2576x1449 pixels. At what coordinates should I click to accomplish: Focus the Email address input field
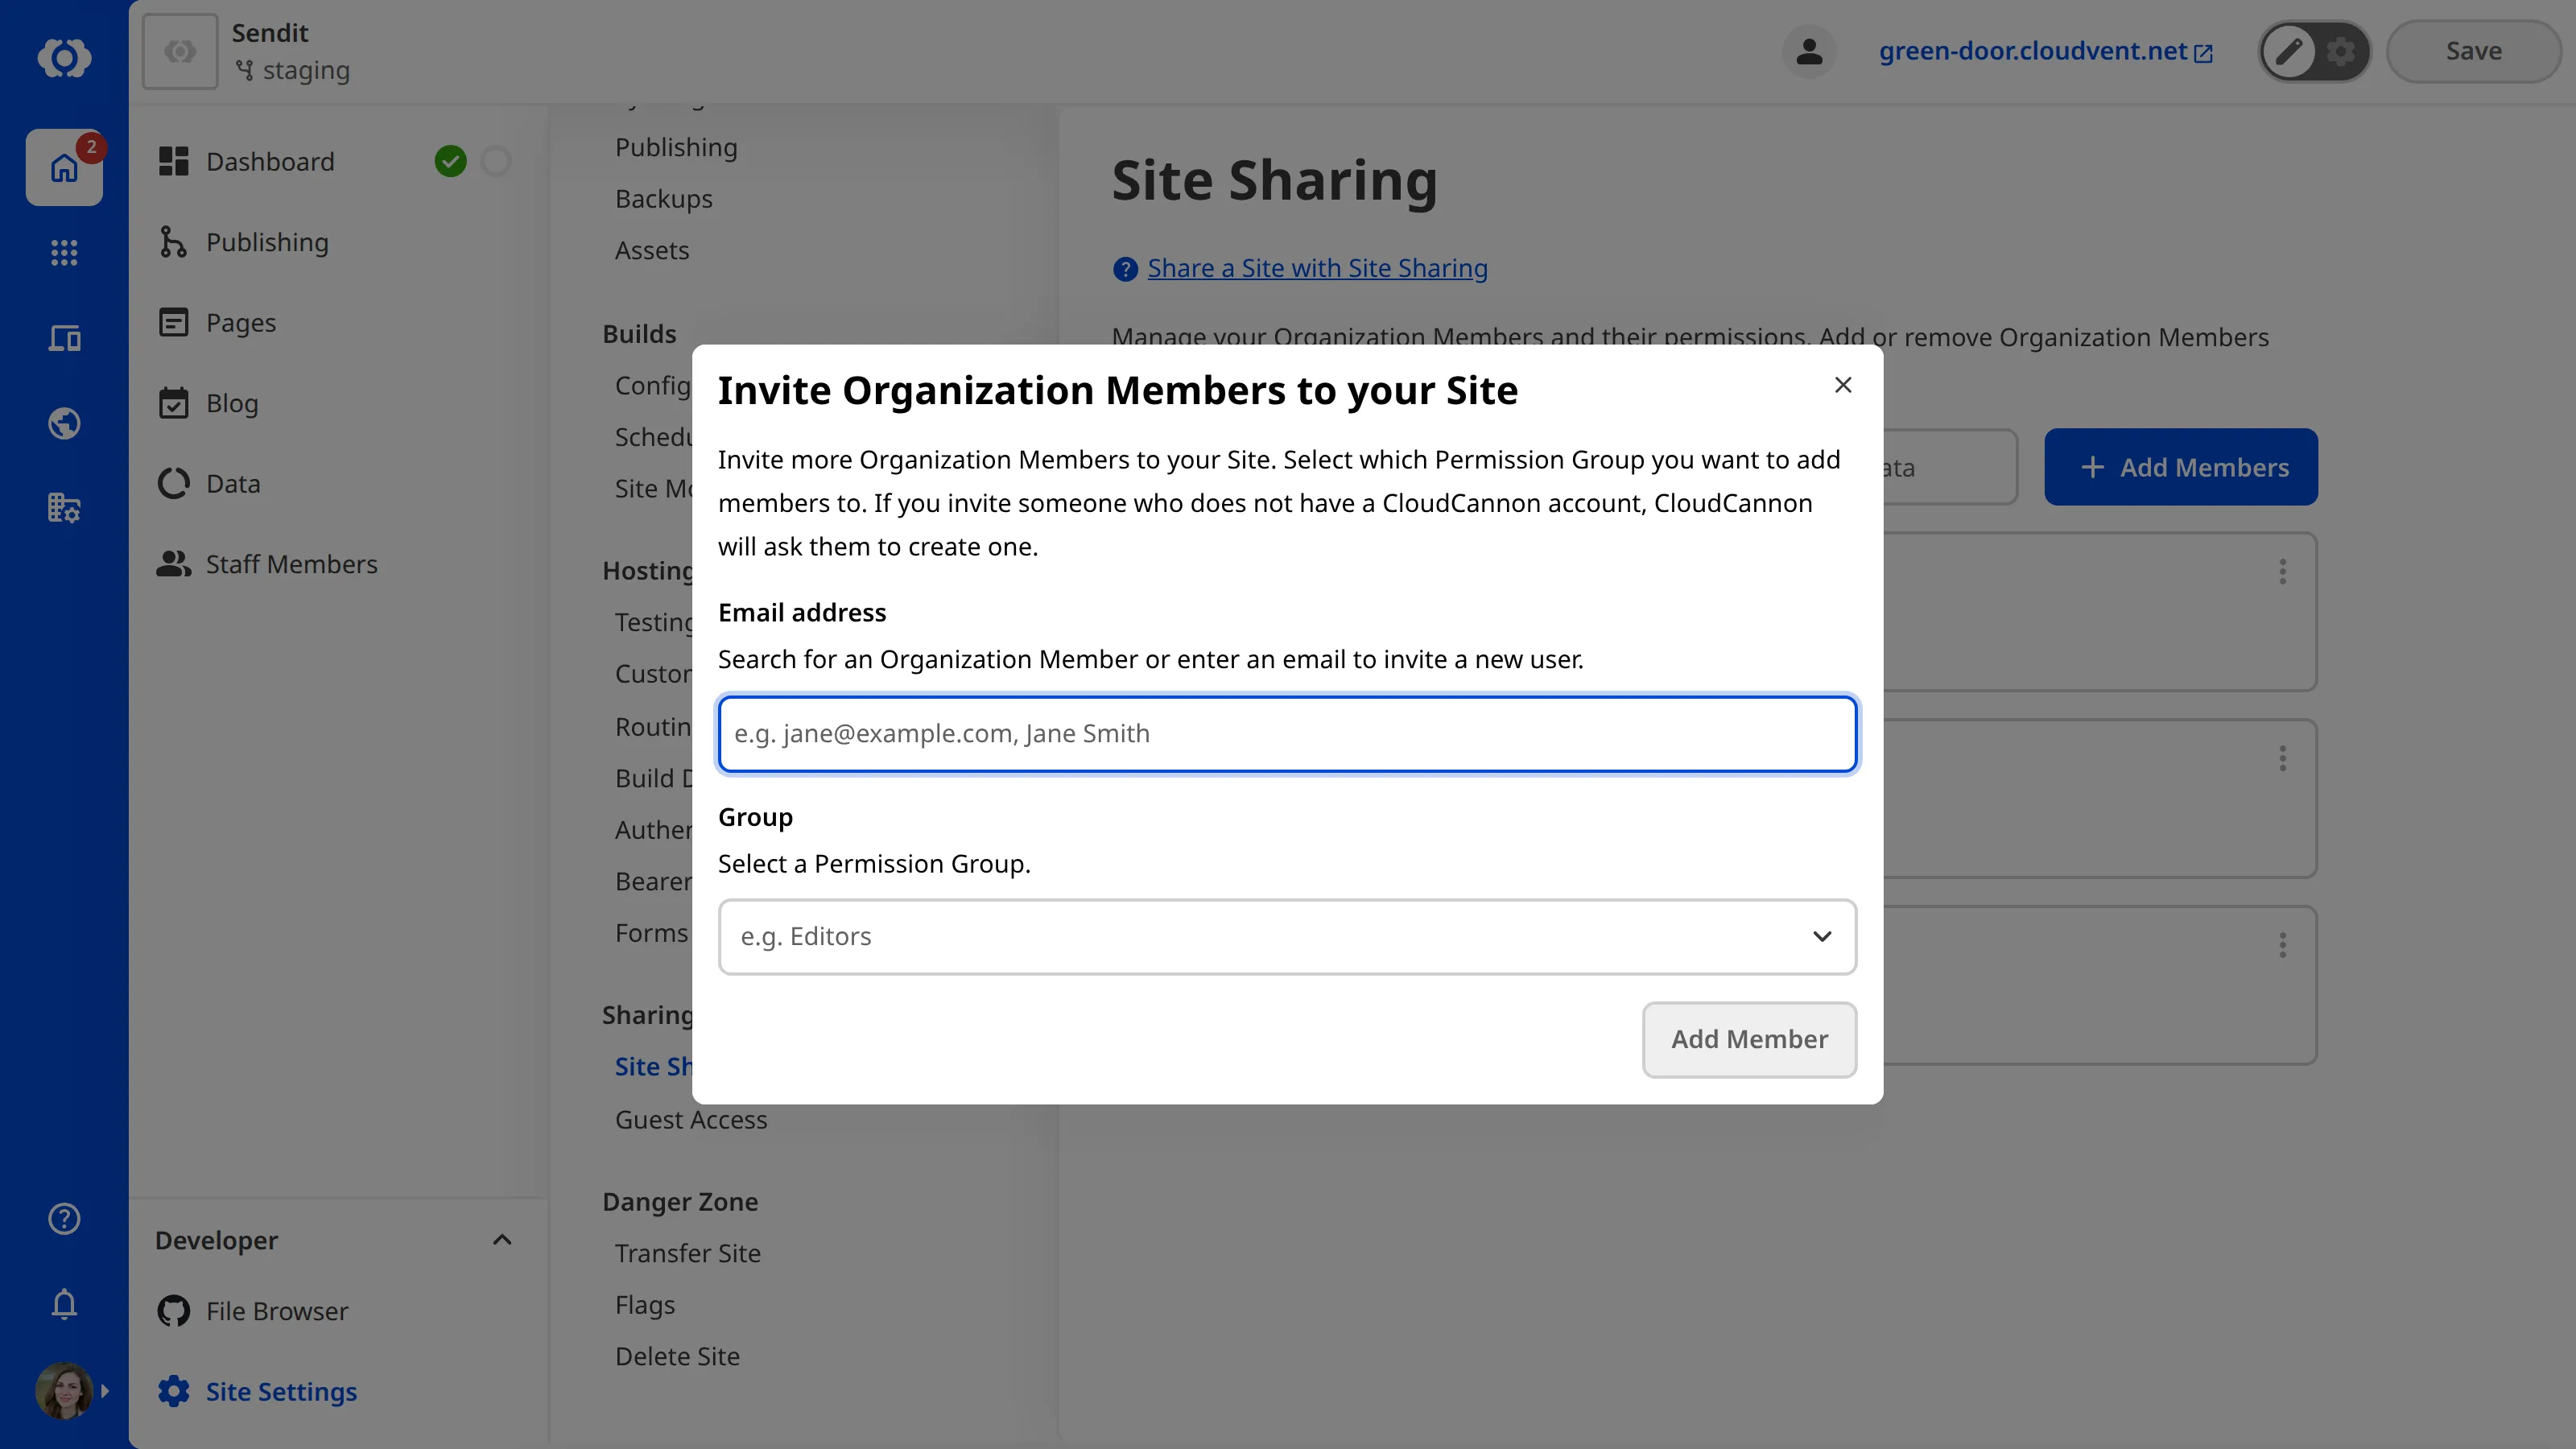pyautogui.click(x=1287, y=734)
